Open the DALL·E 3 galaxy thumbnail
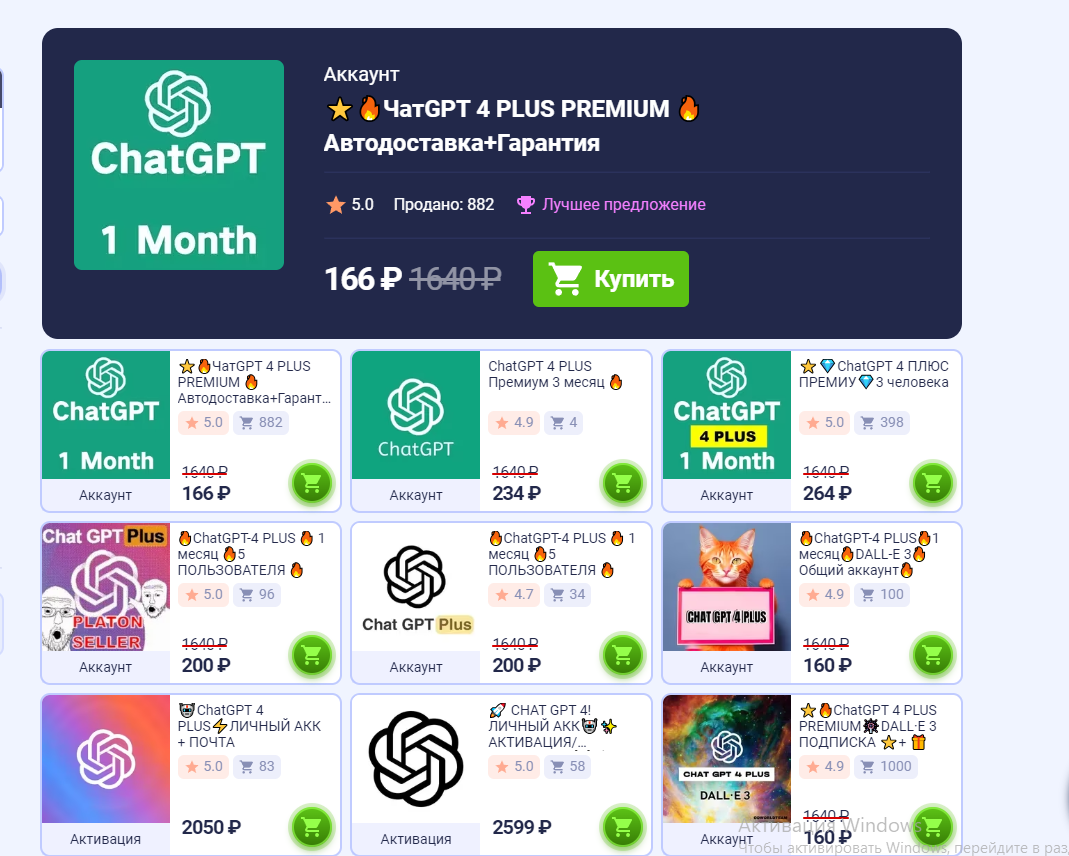 [727, 759]
